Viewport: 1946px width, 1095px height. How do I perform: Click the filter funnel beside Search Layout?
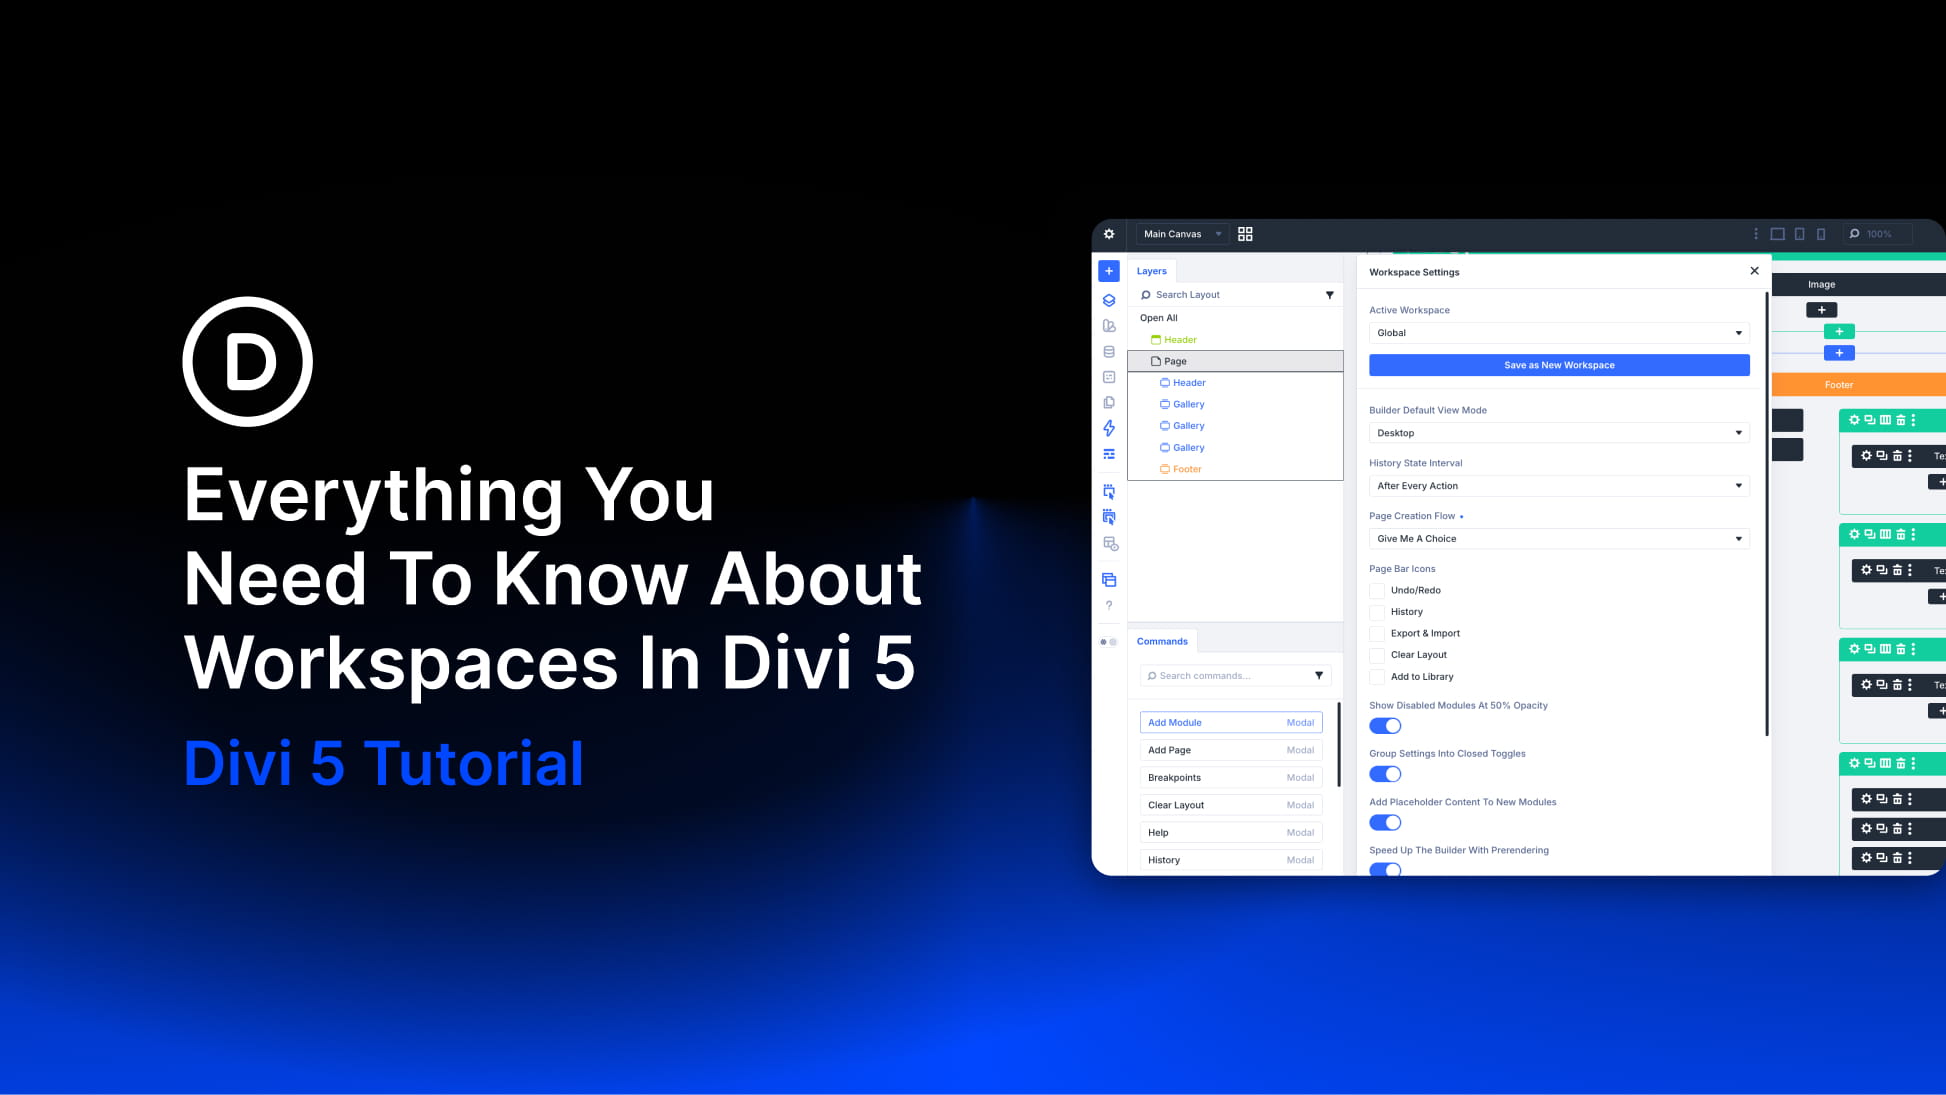(x=1330, y=295)
